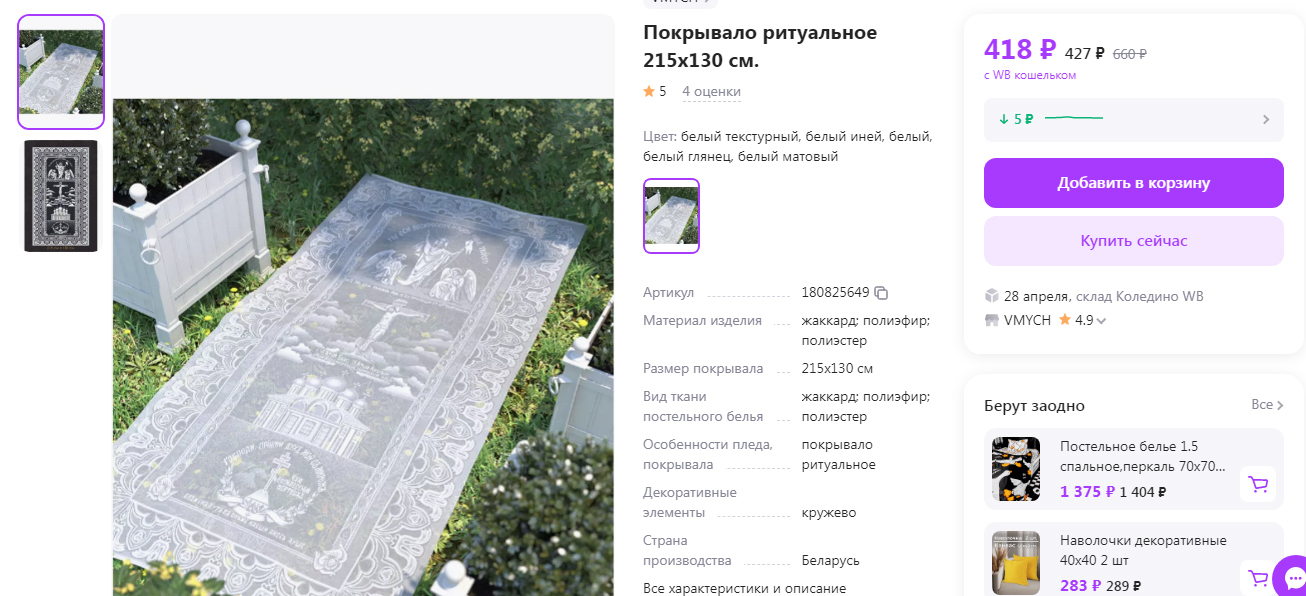Screen dimensions: 1306x596
Task: Show second black shroud photo thumbnail
Action: 61,196
